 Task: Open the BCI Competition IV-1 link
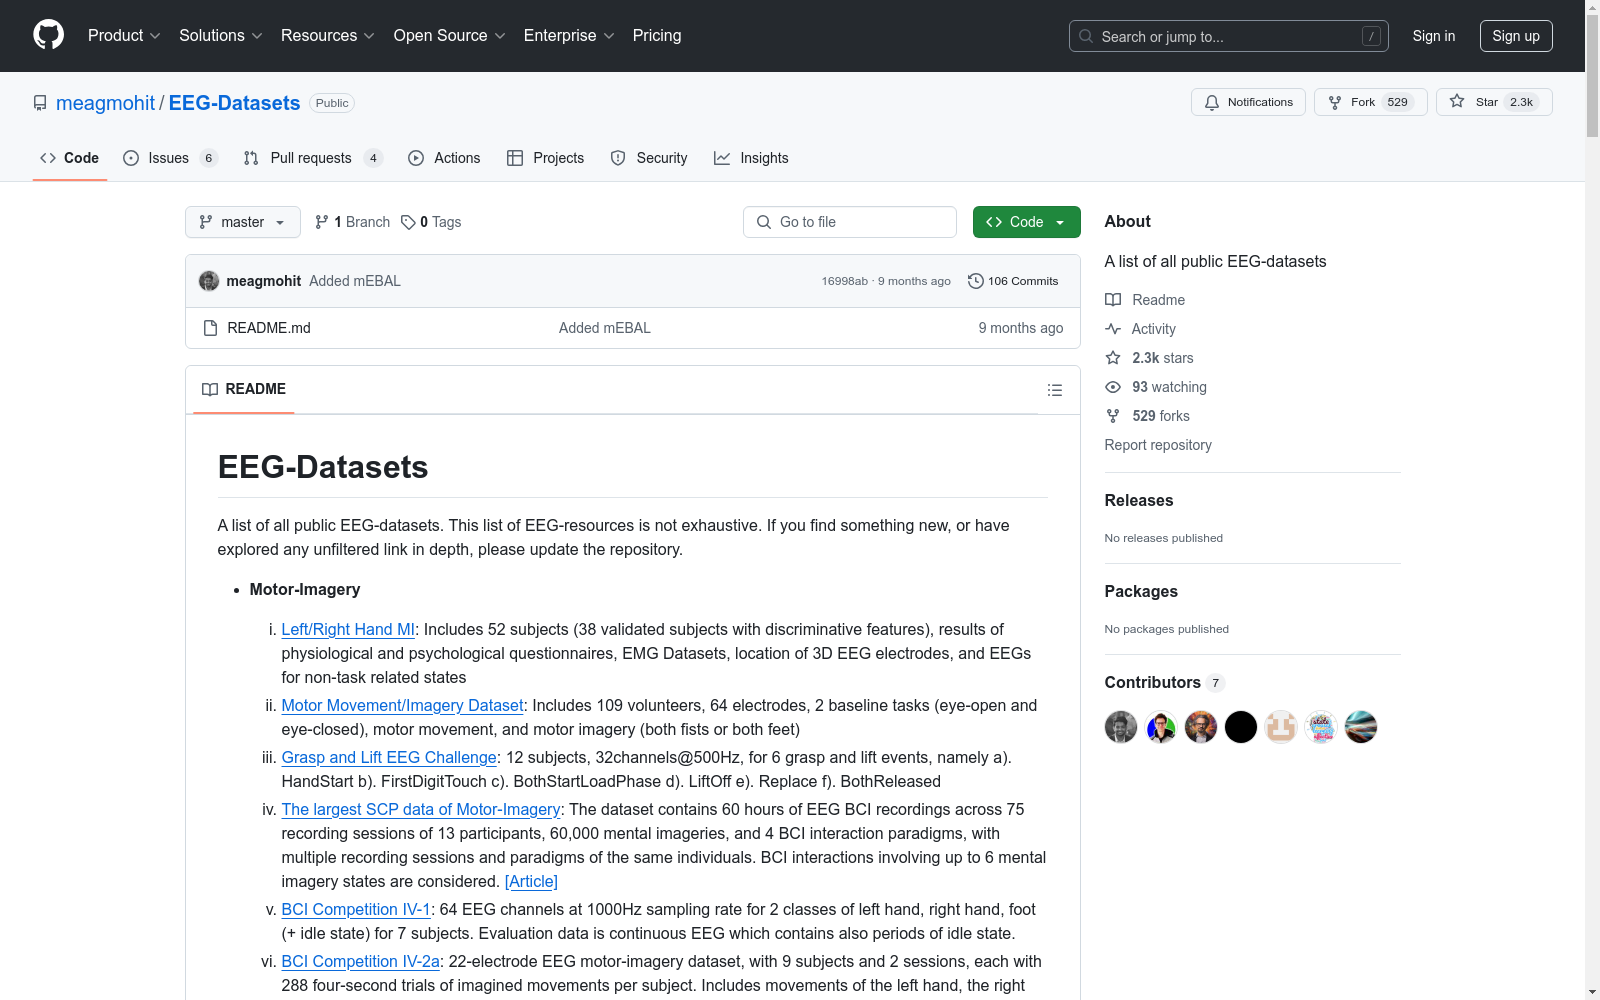click(x=356, y=909)
